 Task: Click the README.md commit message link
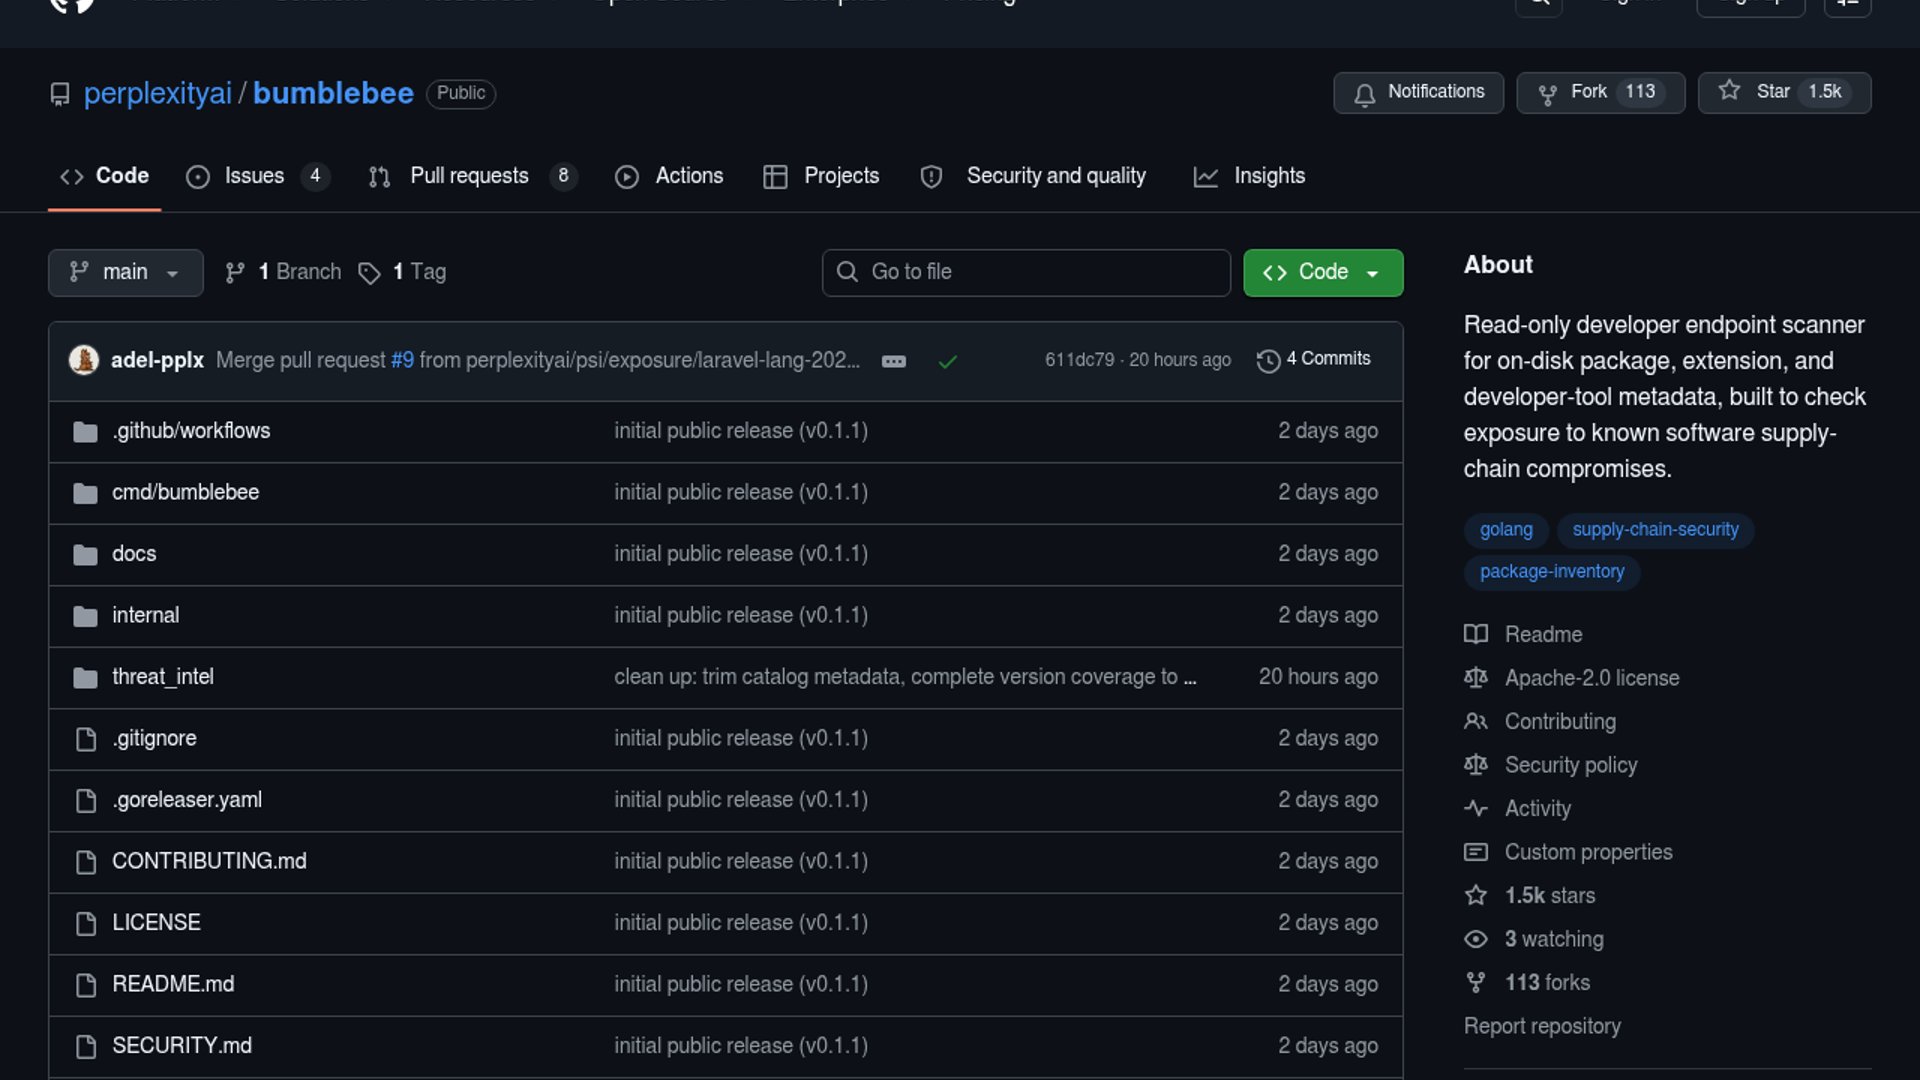pyautogui.click(x=741, y=984)
